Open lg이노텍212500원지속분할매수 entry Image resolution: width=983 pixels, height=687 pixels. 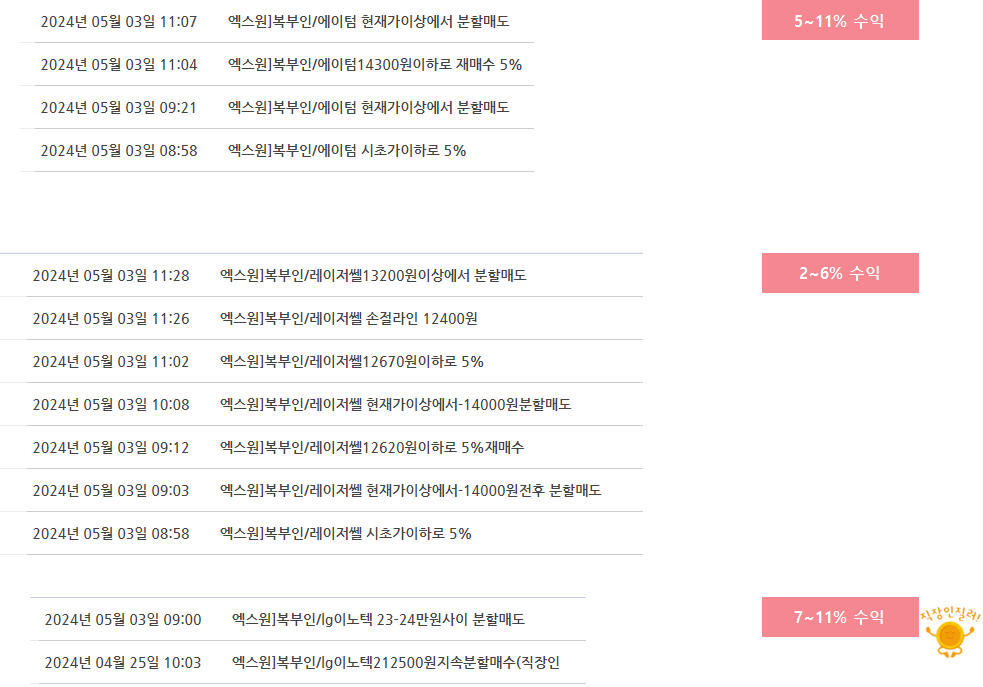coord(395,662)
